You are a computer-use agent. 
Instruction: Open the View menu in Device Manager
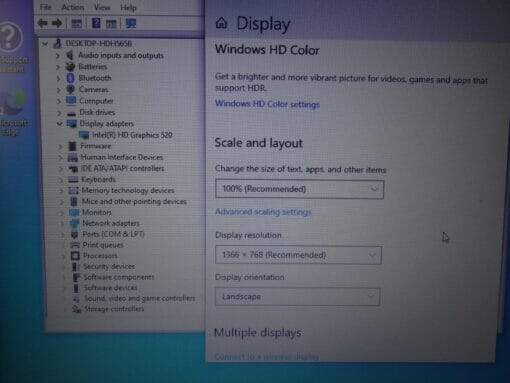(x=102, y=7)
